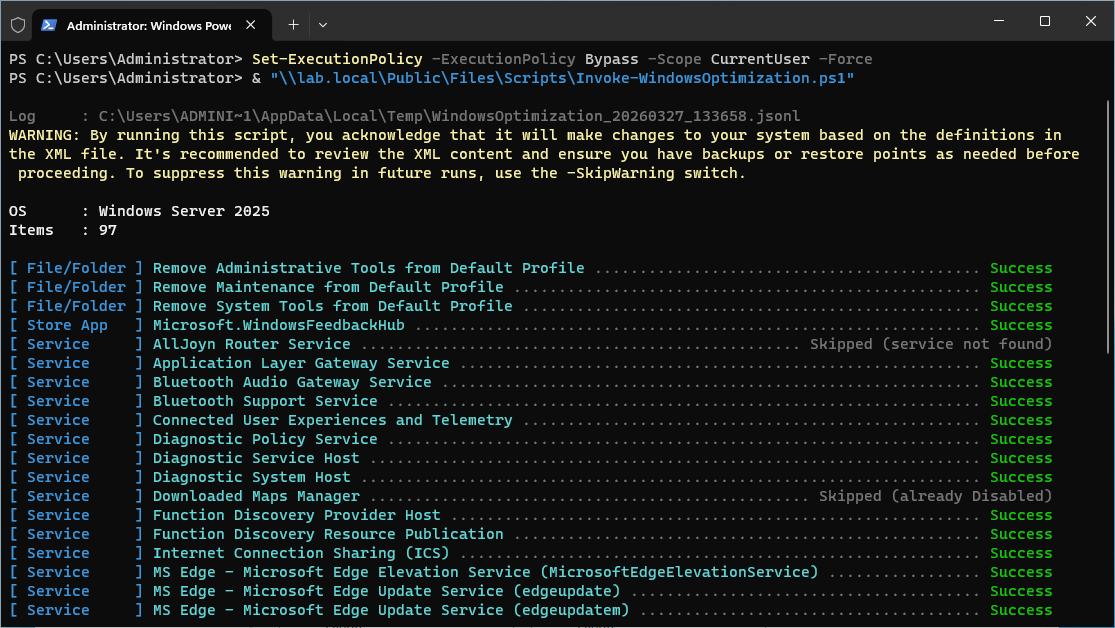Image resolution: width=1115 pixels, height=628 pixels.
Task: Click the Microsoft.WindowsFeedbackHub entry
Action: coord(279,325)
